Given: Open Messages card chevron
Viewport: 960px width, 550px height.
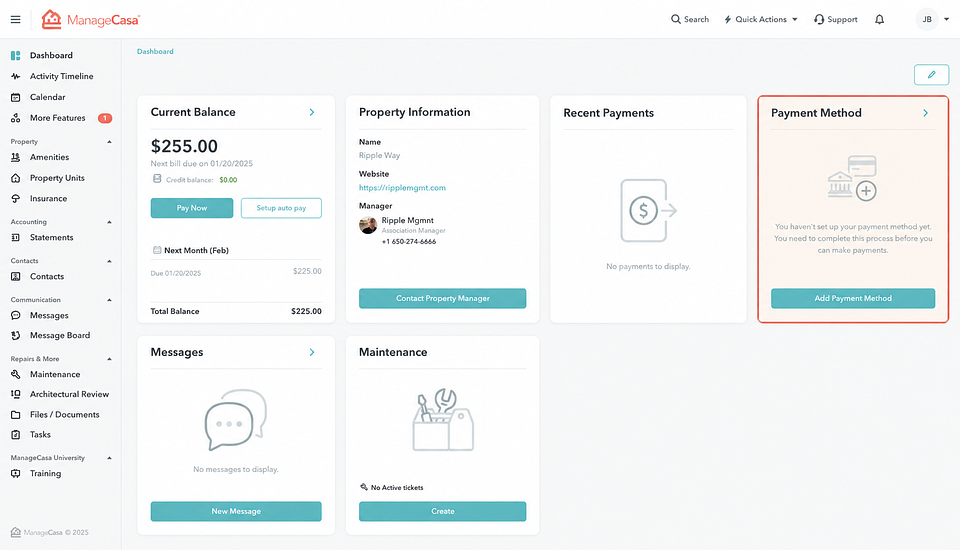Looking at the screenshot, I should [x=312, y=352].
